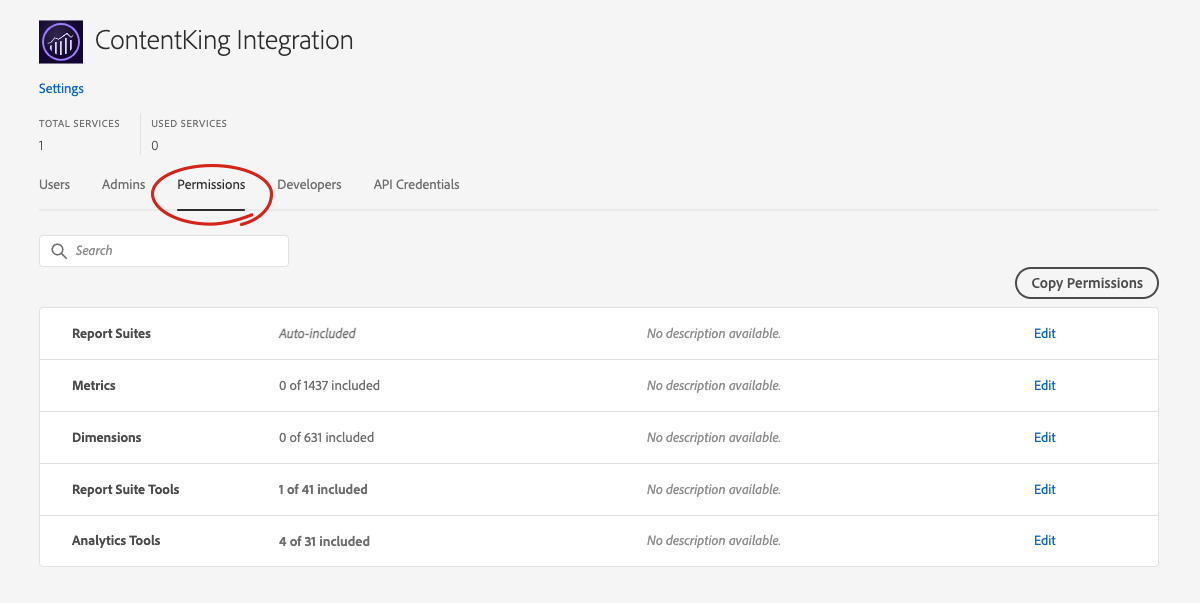
Task: Edit Report Suites permissions
Action: [x=1045, y=333]
